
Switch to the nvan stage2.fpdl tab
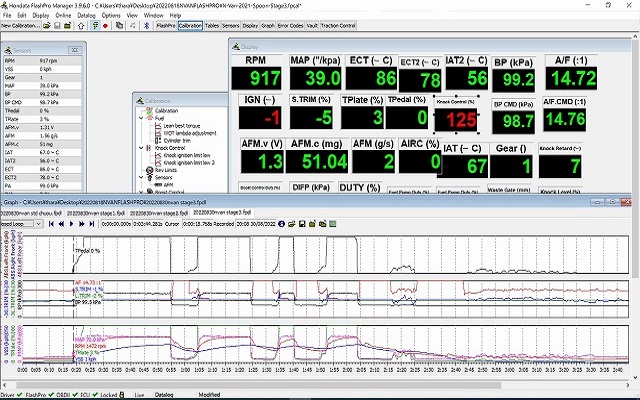(159, 213)
